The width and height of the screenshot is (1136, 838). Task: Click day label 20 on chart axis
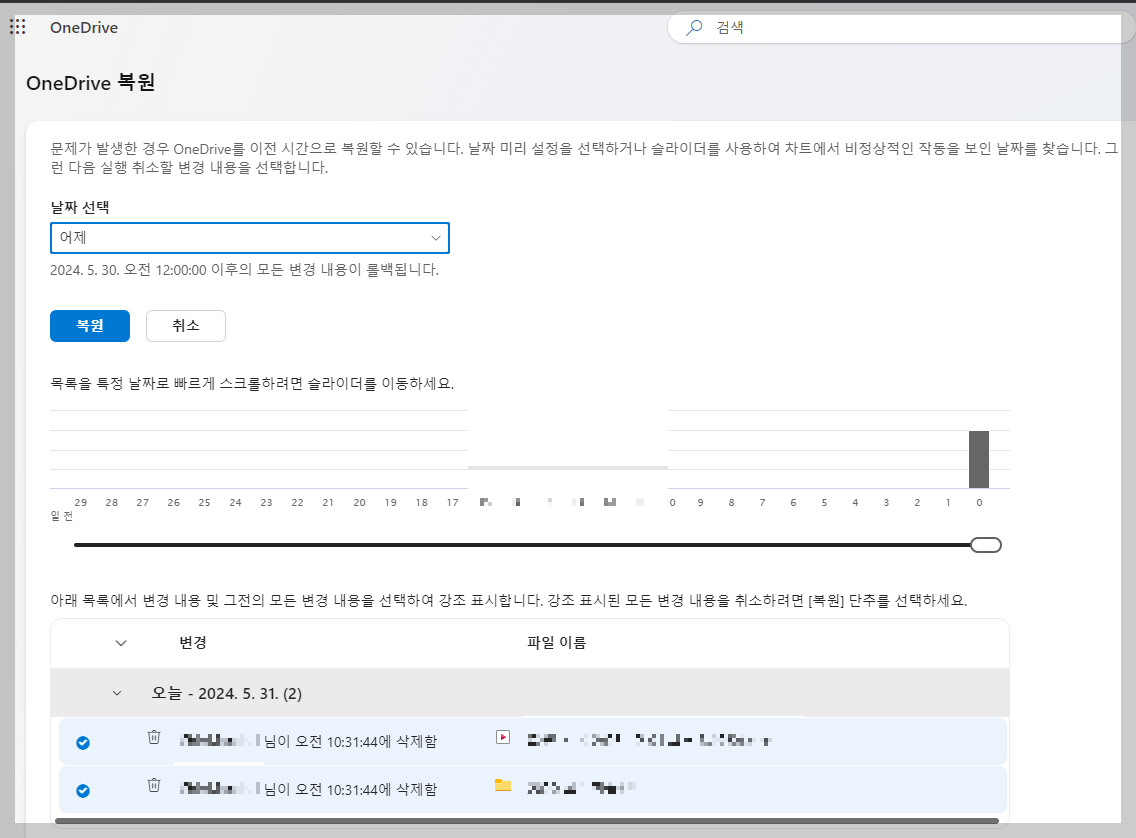click(x=359, y=502)
